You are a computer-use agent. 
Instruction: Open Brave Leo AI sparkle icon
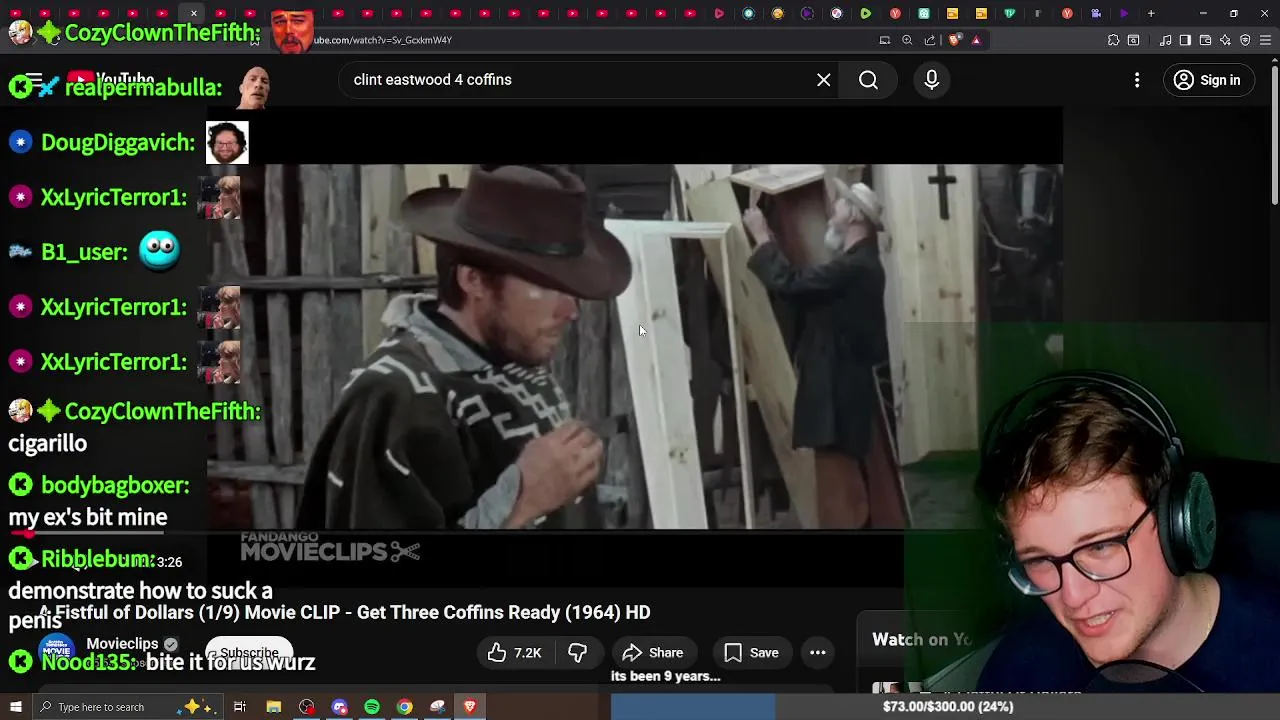(x=1225, y=40)
